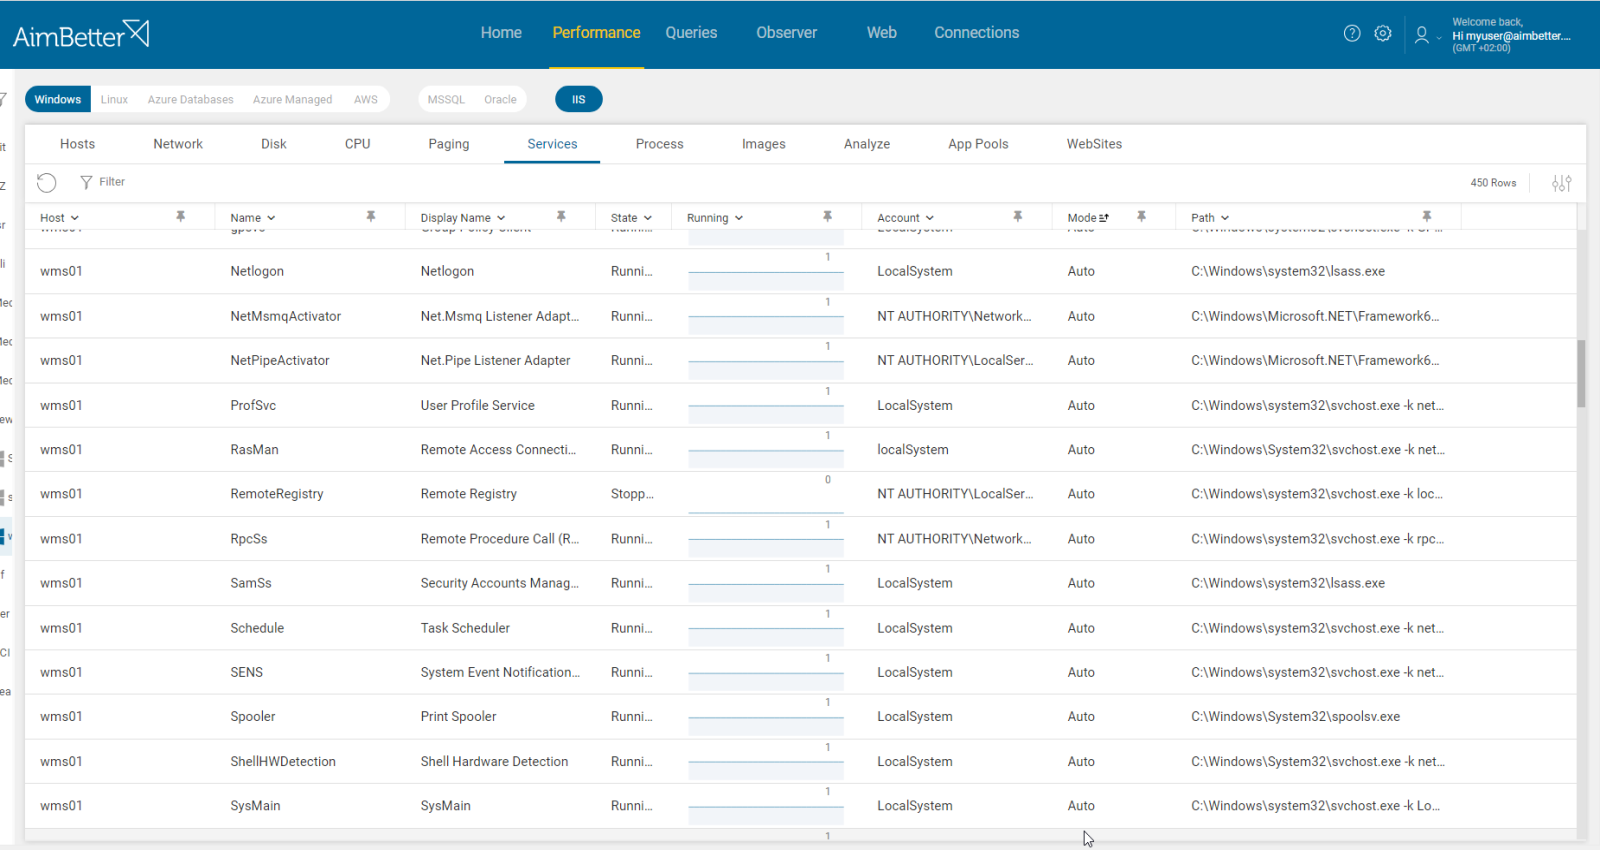The image size is (1600, 850).
Task: Switch to the Hosts tab
Action: [x=77, y=144]
